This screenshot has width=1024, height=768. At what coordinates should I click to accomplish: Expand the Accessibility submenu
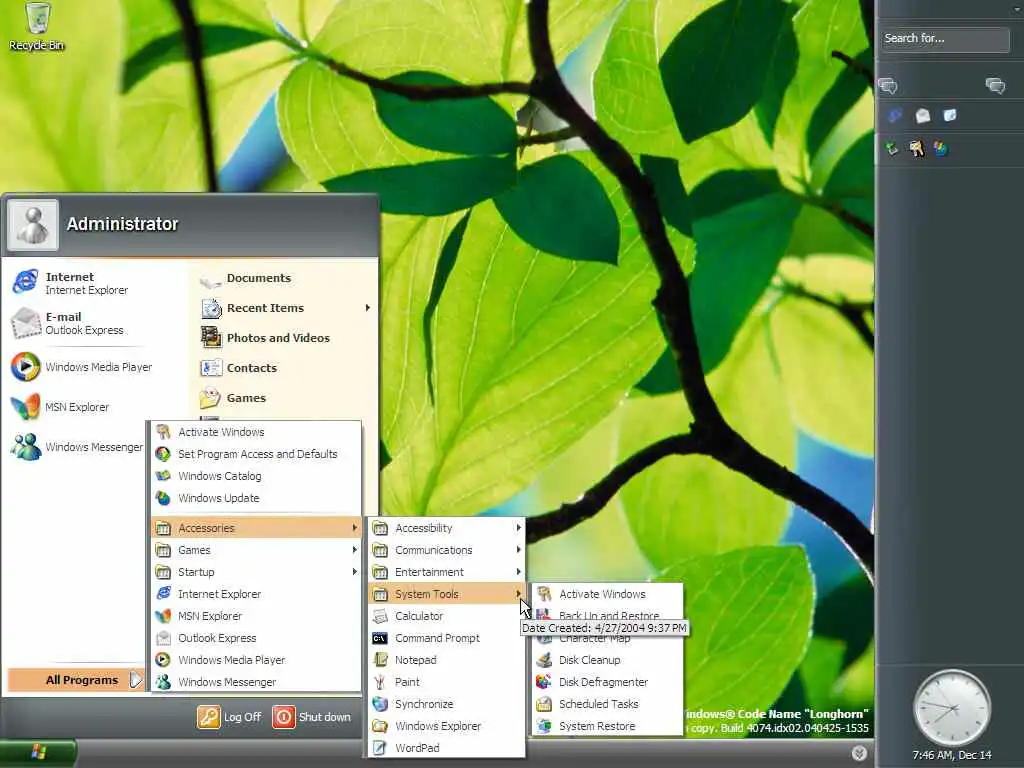[447, 528]
